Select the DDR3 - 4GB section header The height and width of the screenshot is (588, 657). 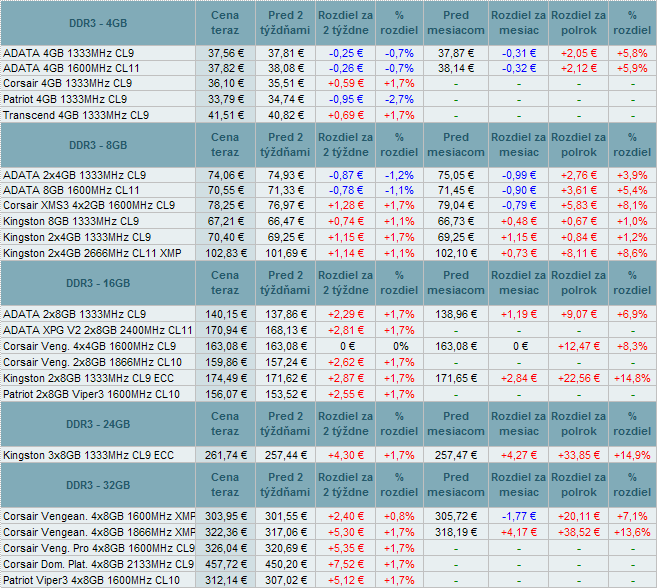98,23
